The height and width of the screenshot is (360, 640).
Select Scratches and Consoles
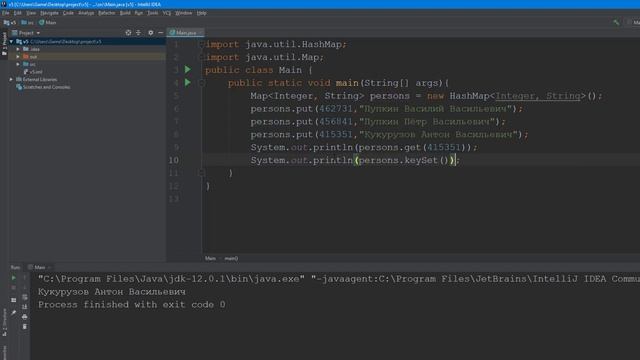pos(43,87)
